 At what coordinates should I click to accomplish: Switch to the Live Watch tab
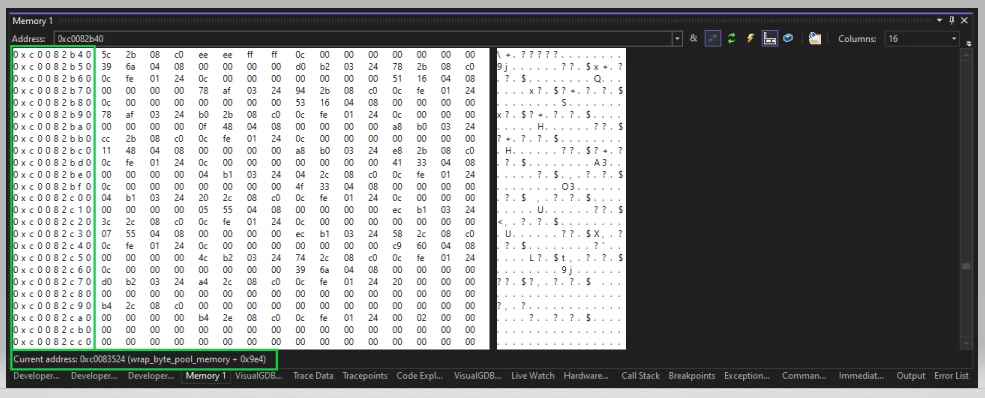(533, 375)
